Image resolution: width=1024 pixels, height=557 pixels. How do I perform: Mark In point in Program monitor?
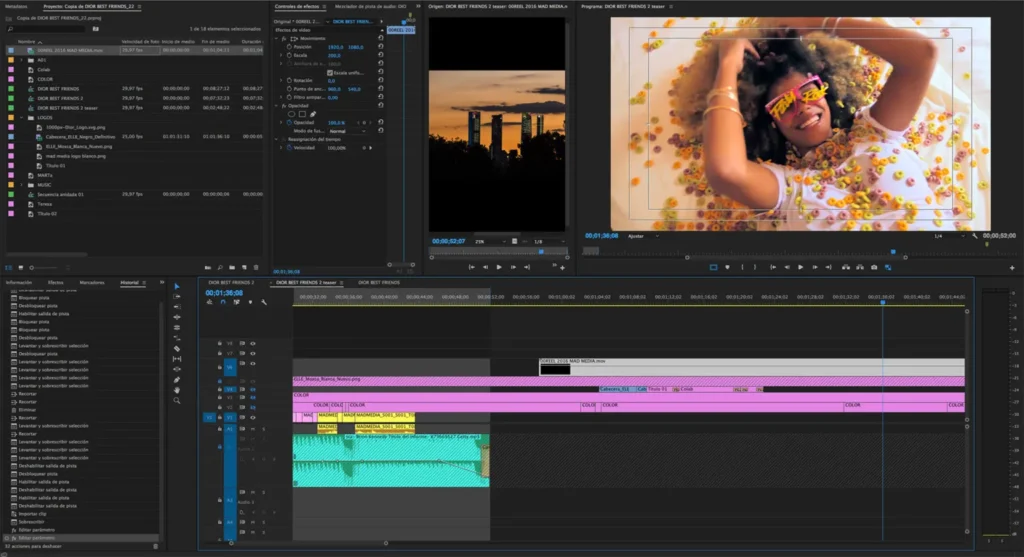(742, 267)
